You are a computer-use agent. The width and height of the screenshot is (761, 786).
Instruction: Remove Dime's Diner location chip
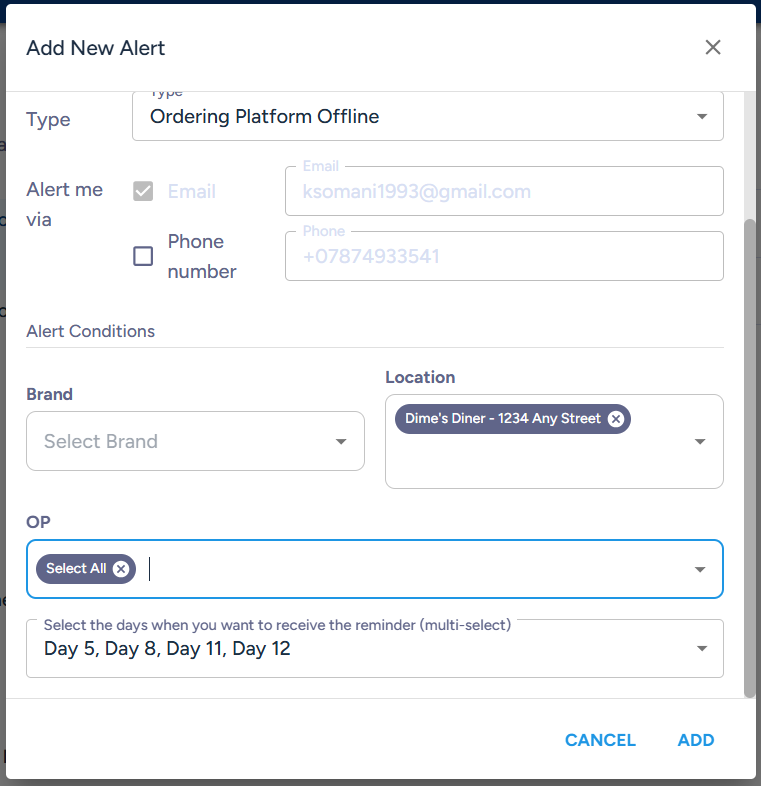616,419
